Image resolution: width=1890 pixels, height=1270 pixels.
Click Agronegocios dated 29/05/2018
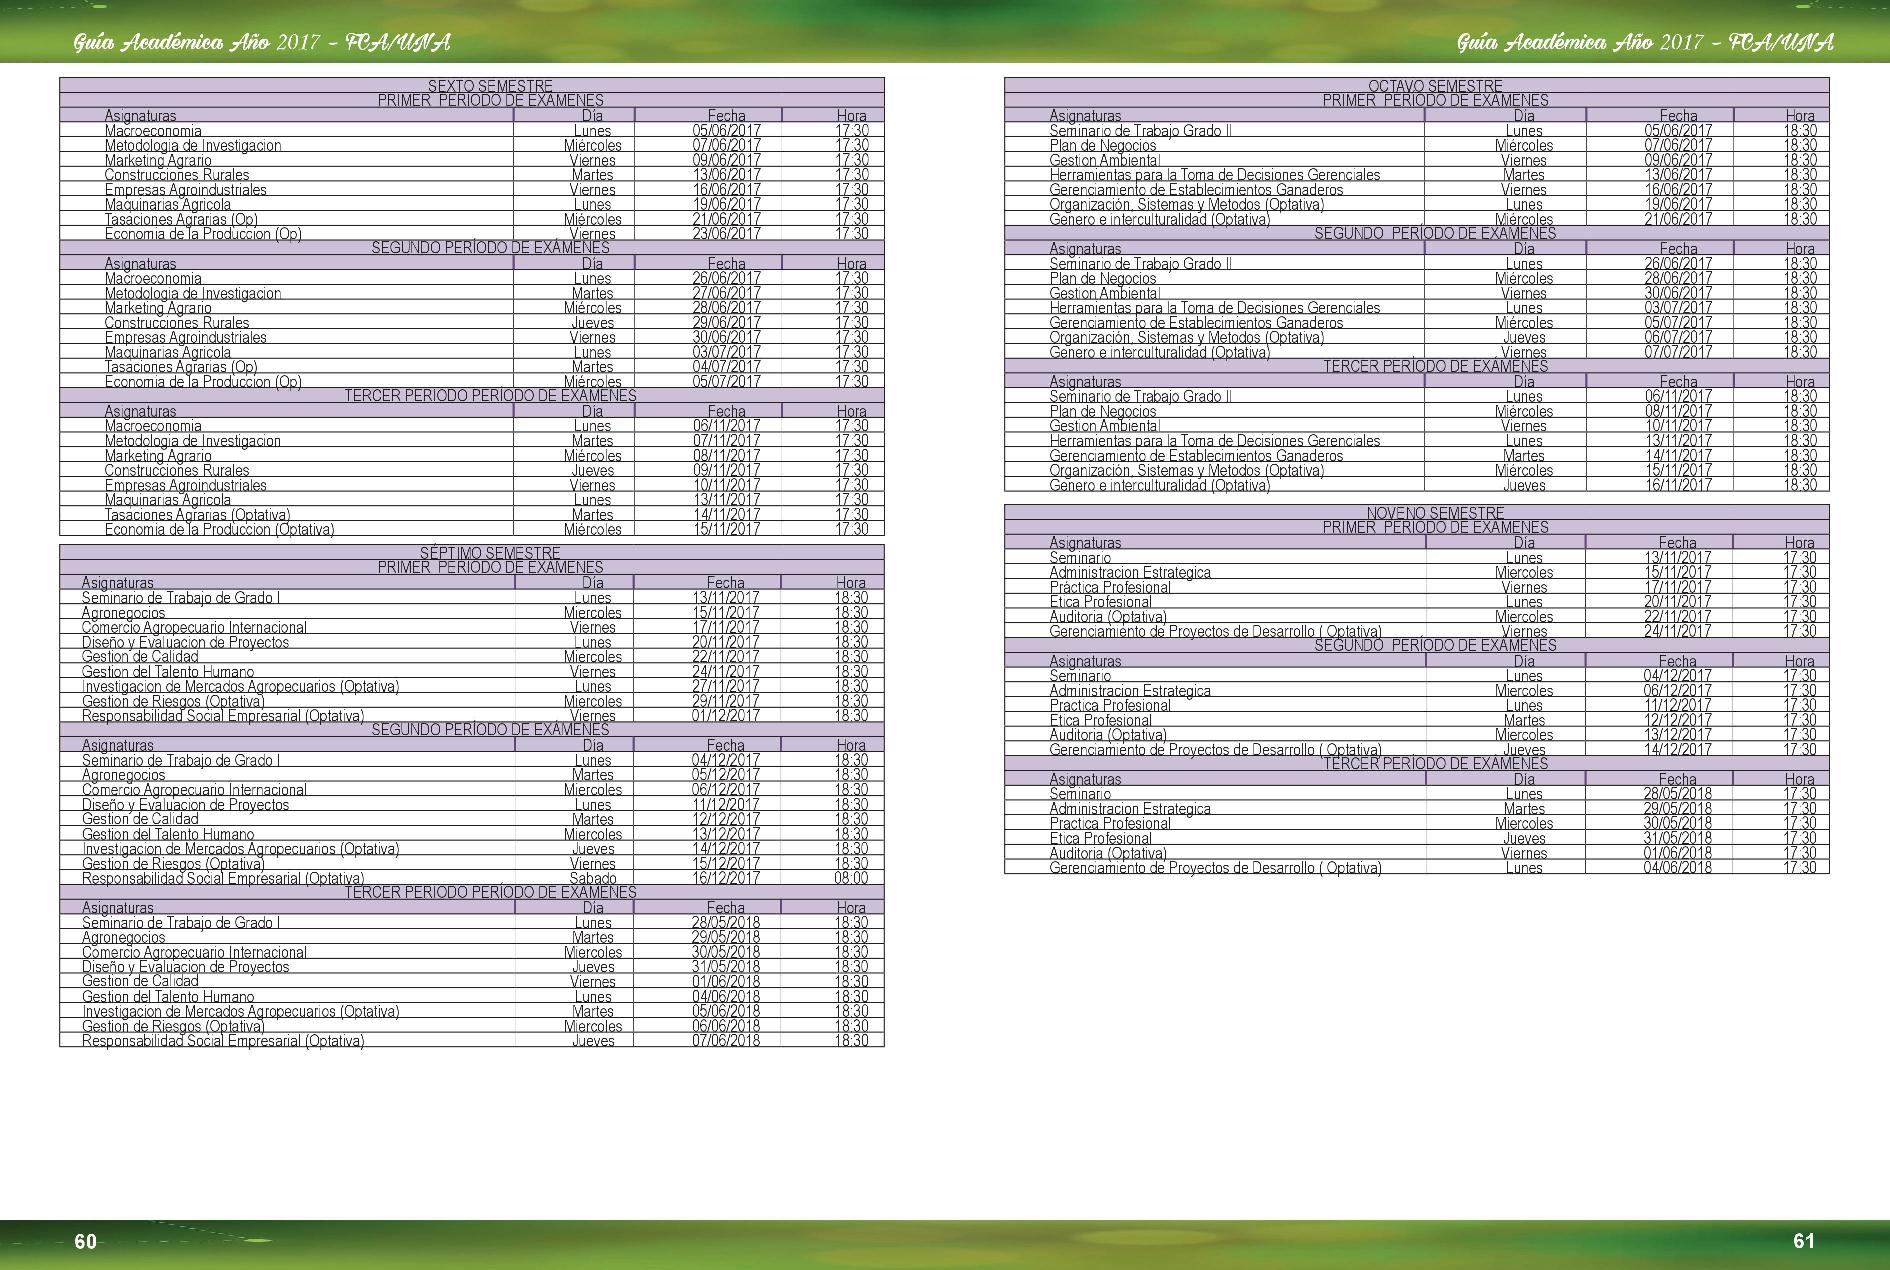tap(124, 937)
